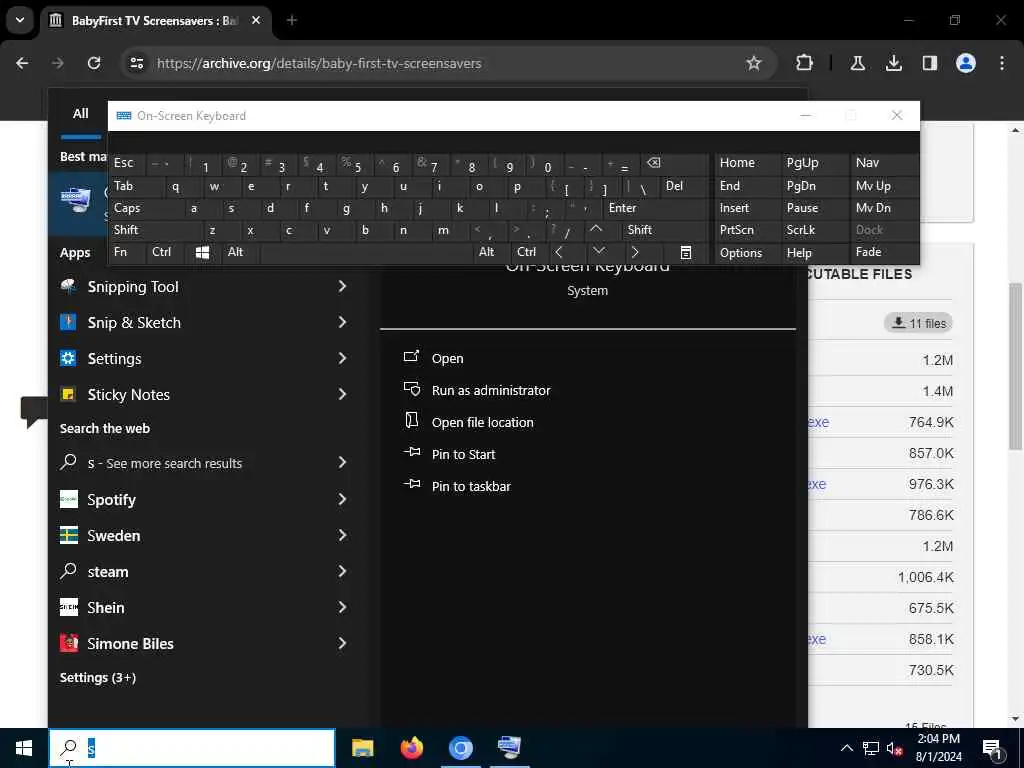The image size is (1024, 768).
Task: Show hidden tray icons chevron
Action: click(x=846, y=748)
